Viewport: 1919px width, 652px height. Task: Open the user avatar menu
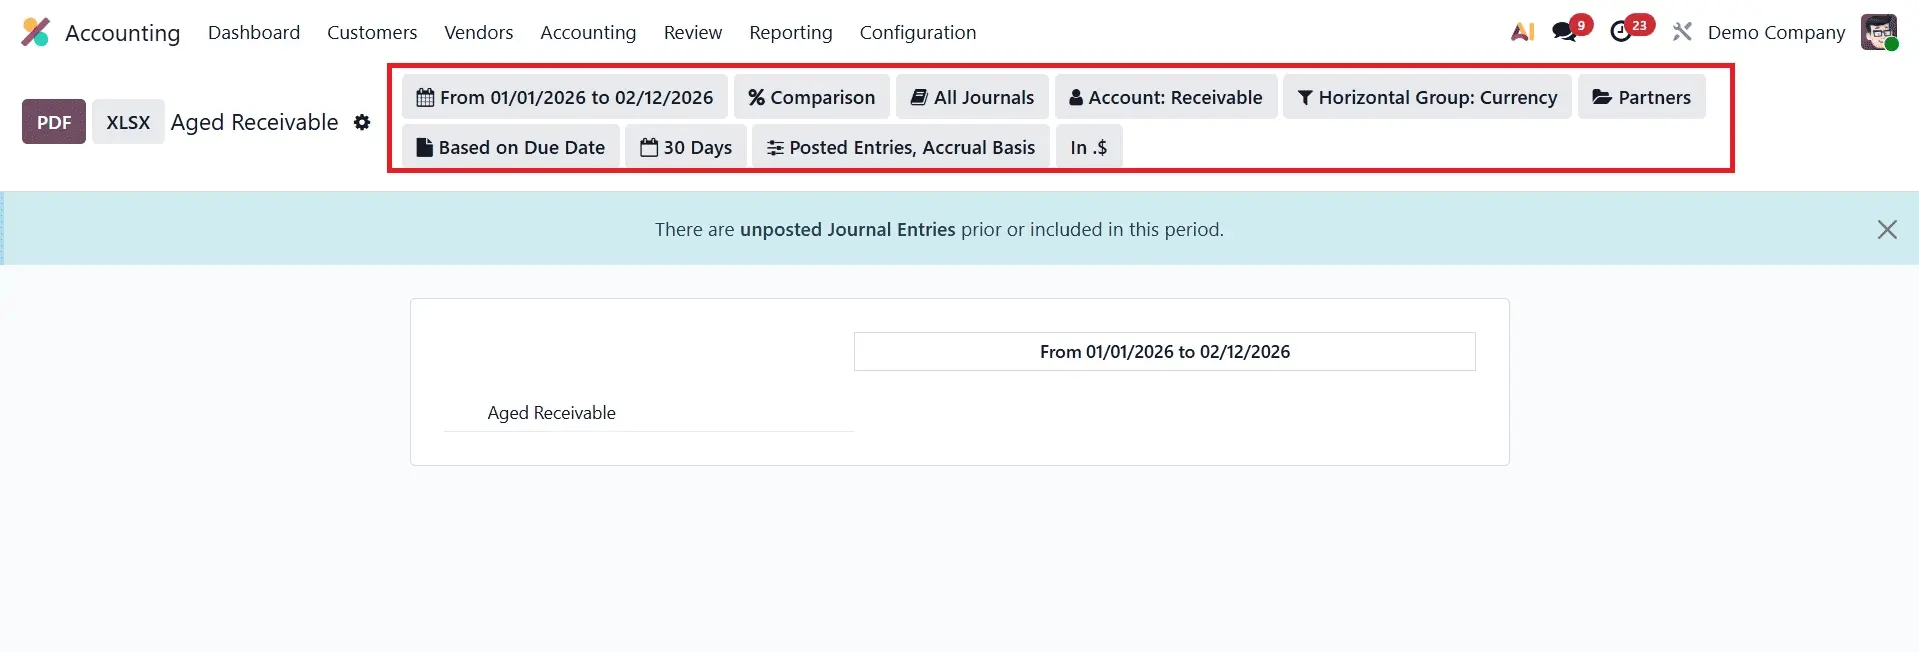[x=1878, y=32]
